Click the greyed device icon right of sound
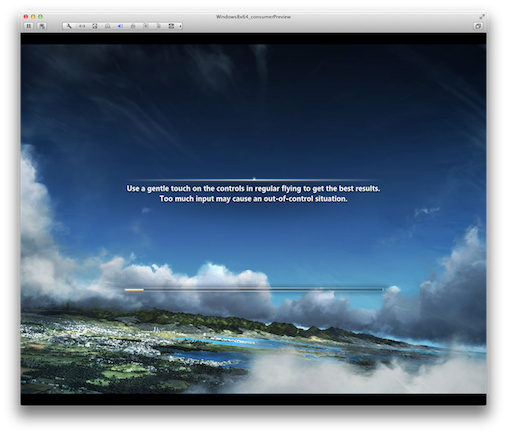Screen dimensions: 507x434 [x=133, y=26]
